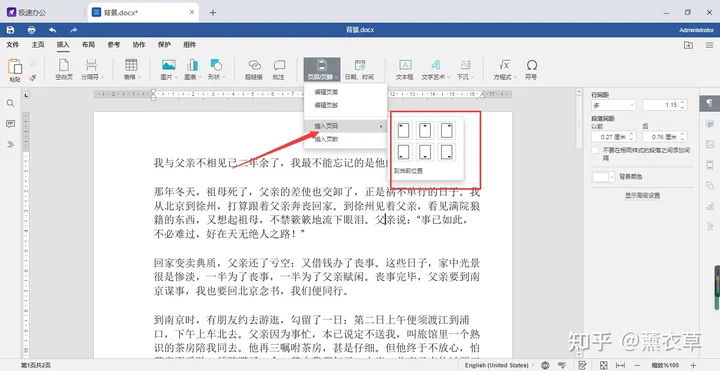Switch to the Home (主页) tab
The height and width of the screenshot is (371, 720).
[38, 45]
